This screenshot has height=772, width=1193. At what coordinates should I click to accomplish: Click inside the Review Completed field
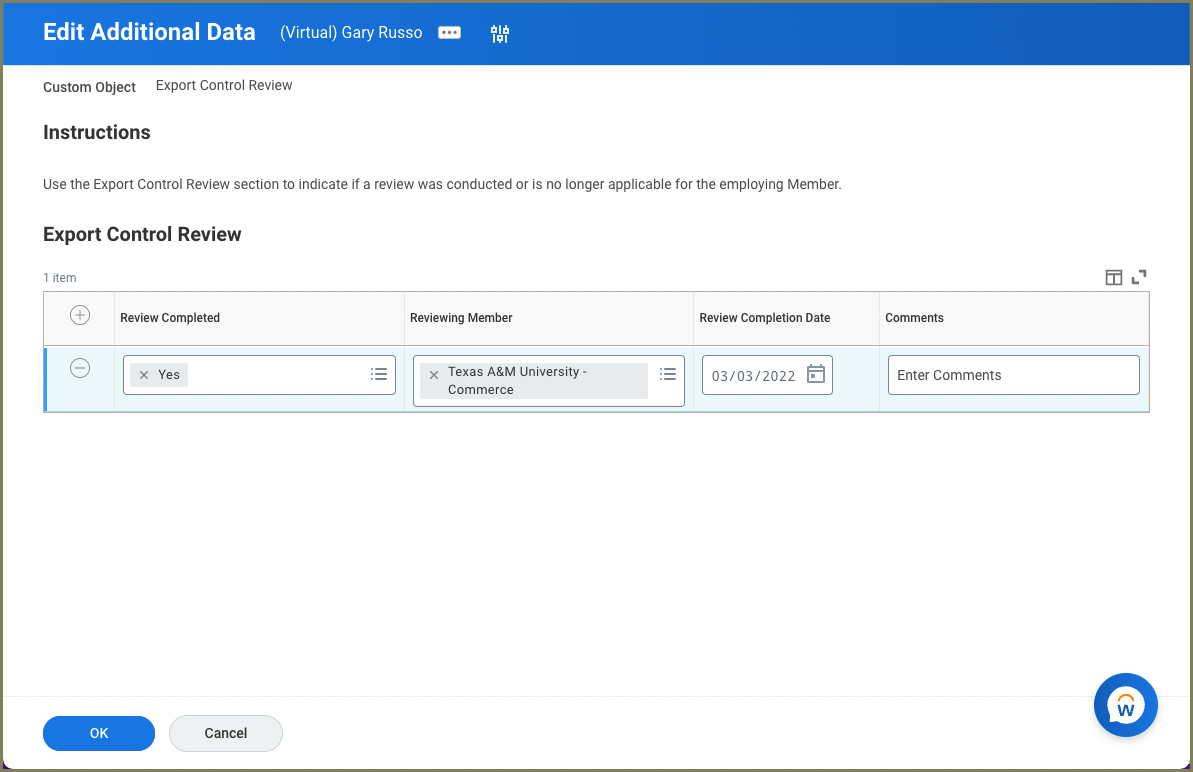(275, 375)
